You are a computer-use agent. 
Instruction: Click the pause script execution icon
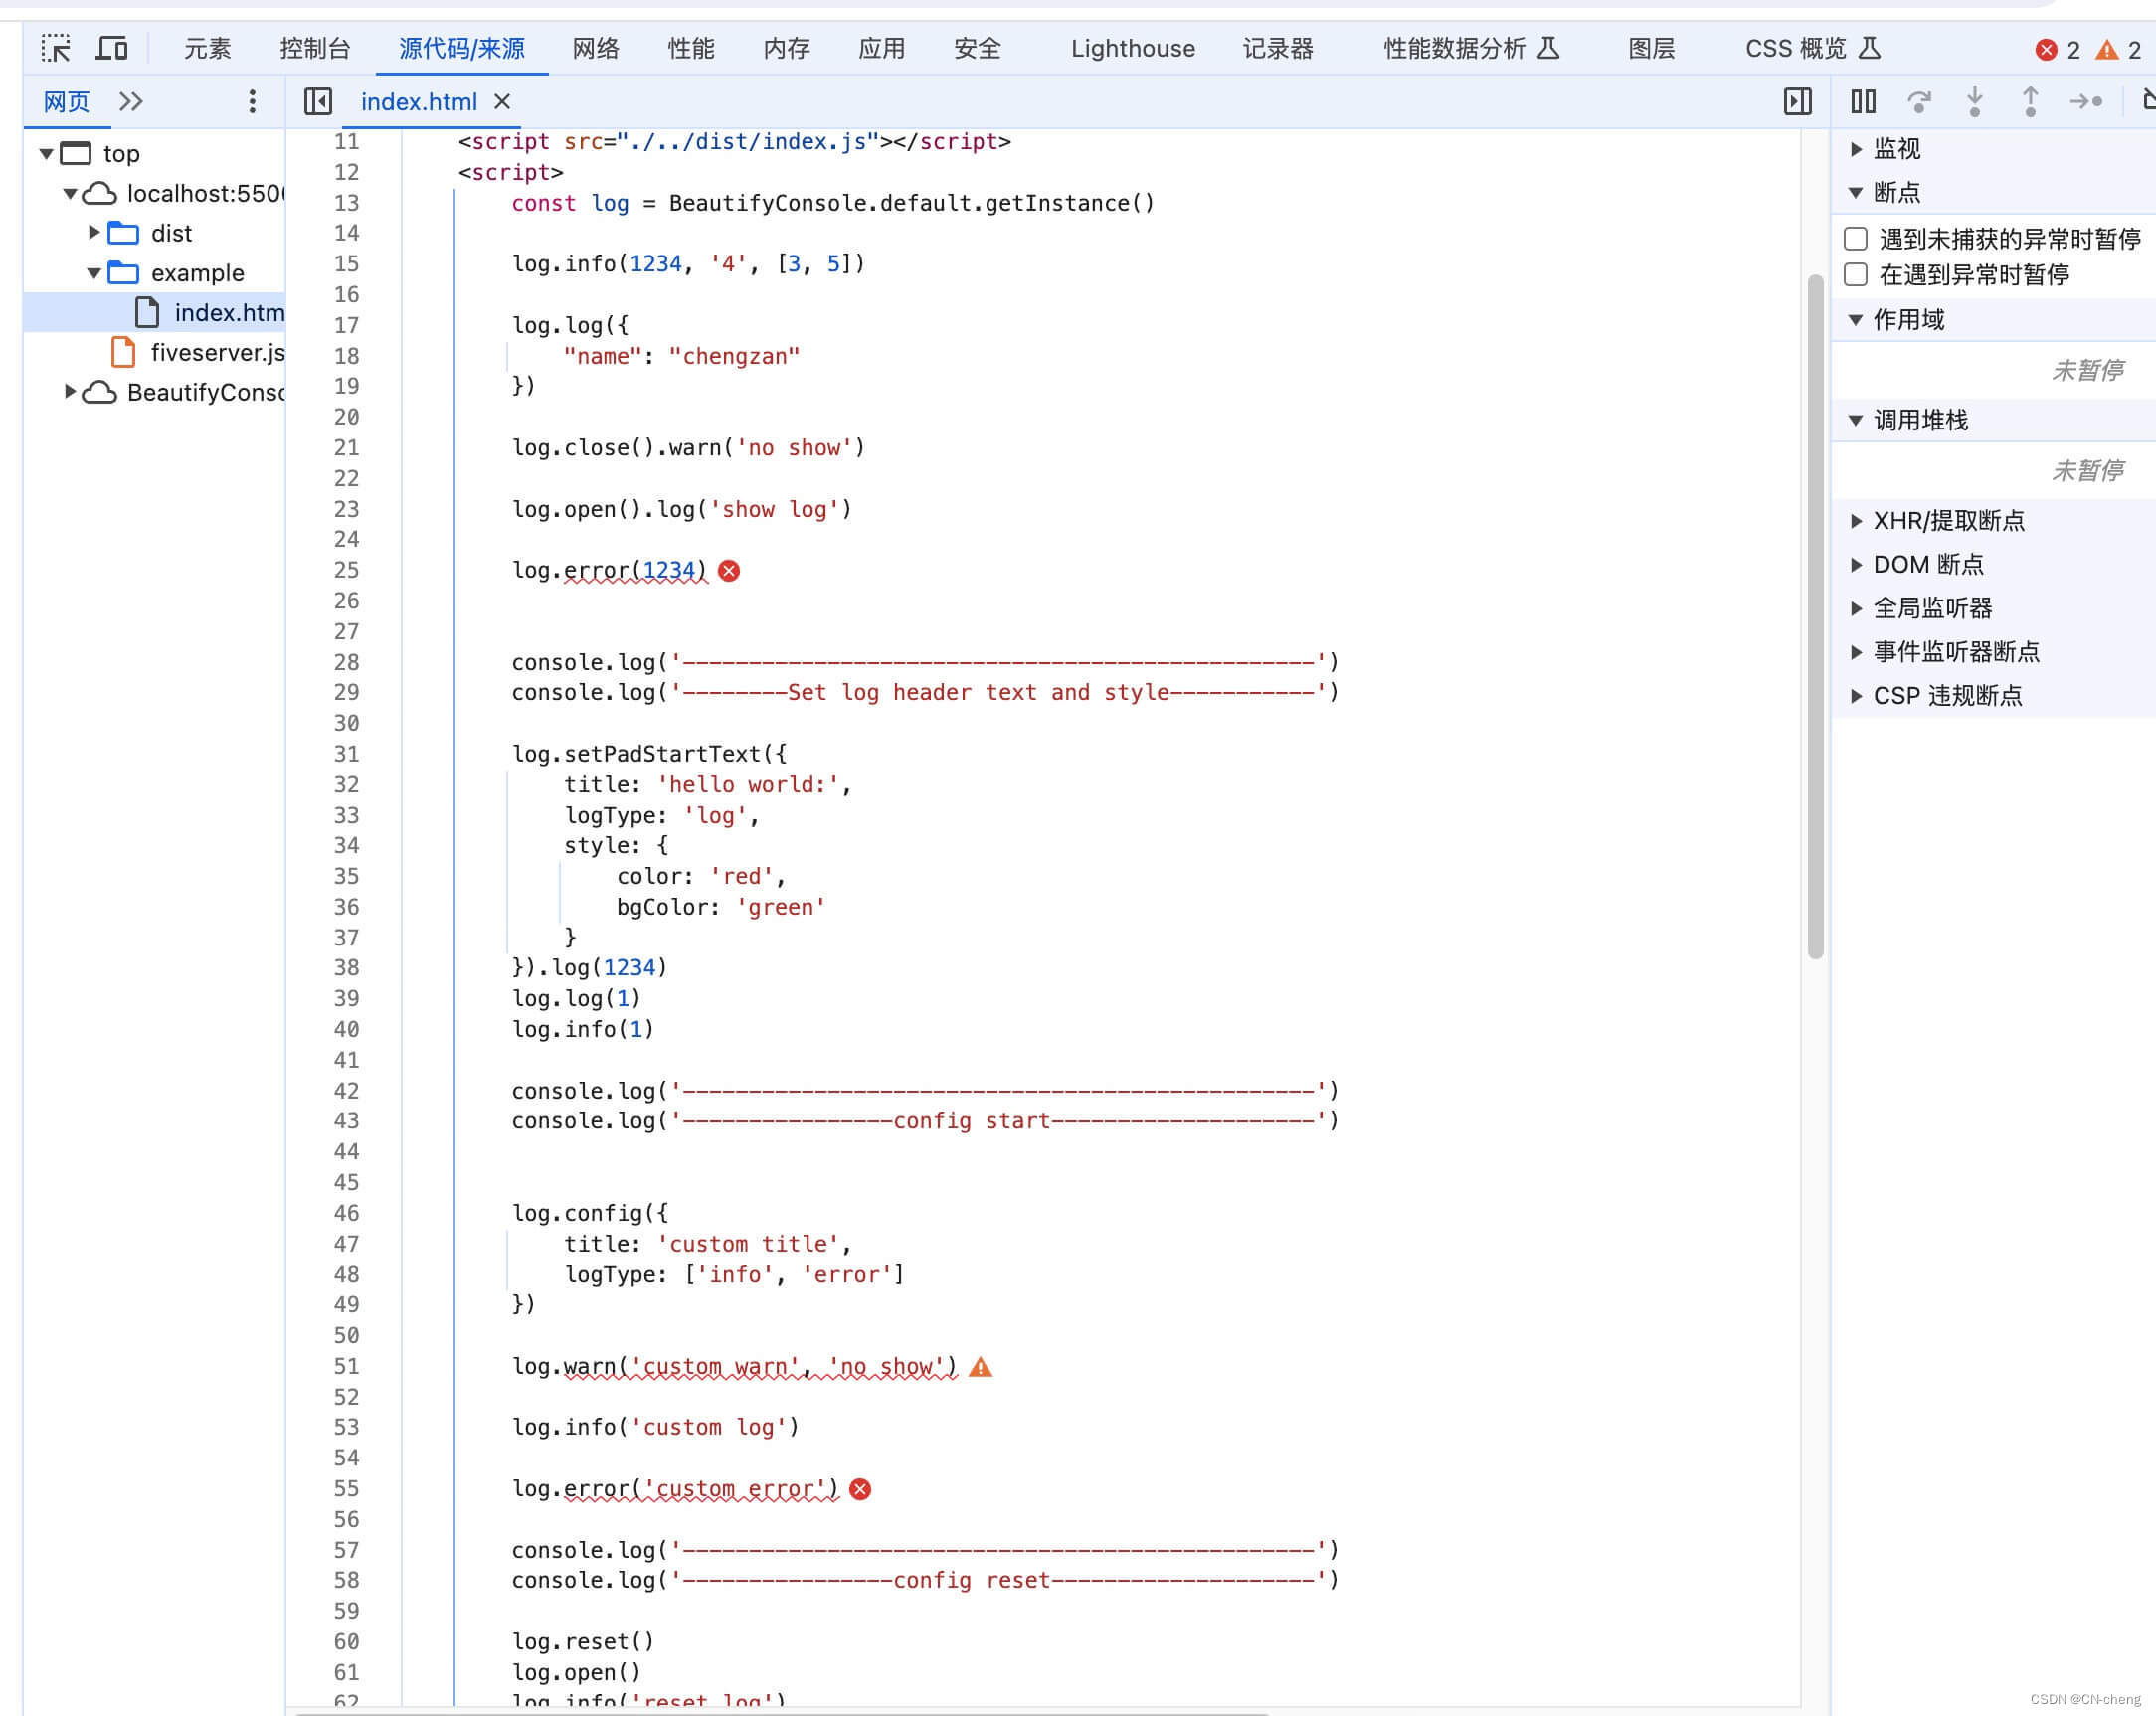(1863, 101)
